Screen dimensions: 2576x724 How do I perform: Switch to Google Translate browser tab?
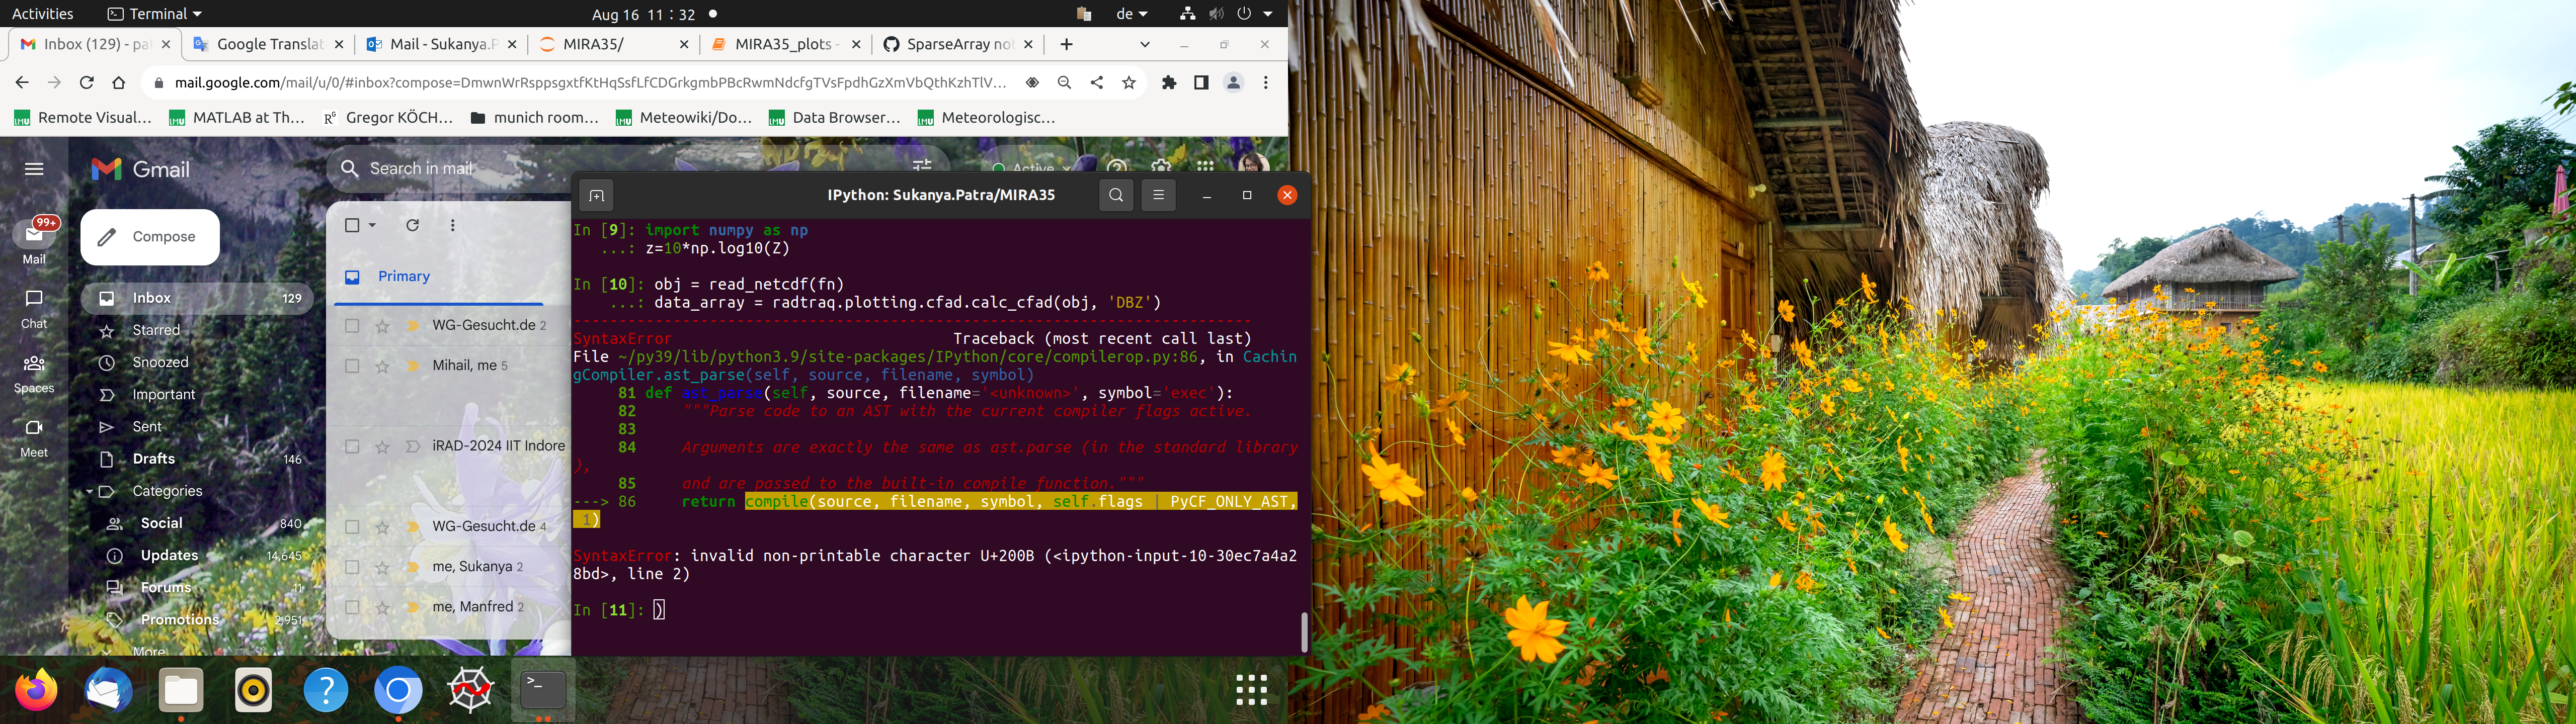coord(267,44)
